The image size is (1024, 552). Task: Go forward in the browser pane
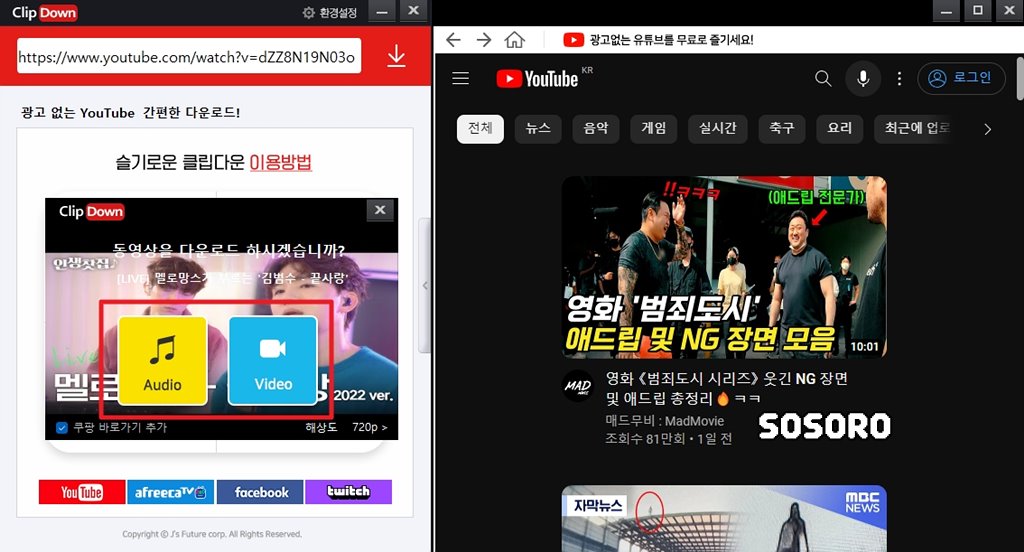pyautogui.click(x=484, y=40)
